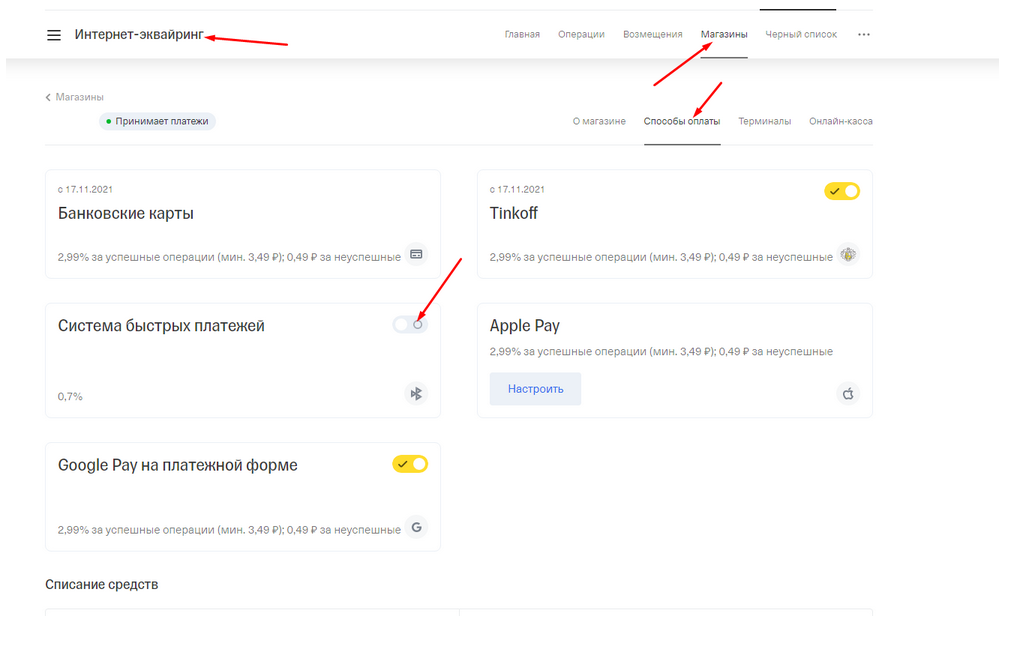Turn off Google Pay toggle
The image size is (1030, 645).
(x=410, y=464)
